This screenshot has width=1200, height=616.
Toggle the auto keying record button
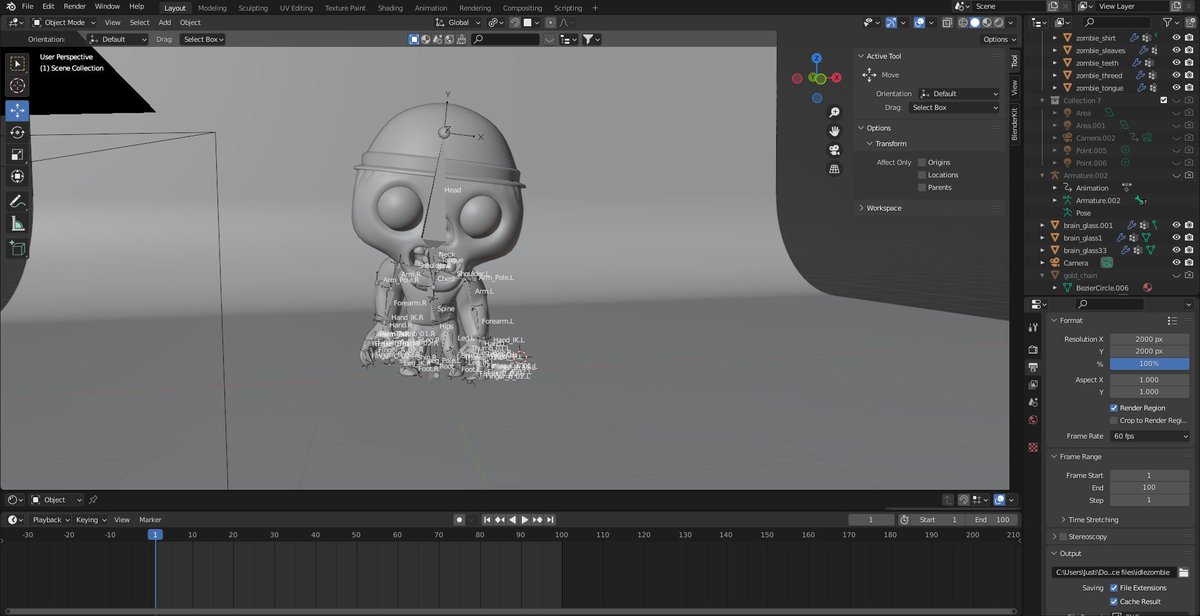(x=459, y=520)
